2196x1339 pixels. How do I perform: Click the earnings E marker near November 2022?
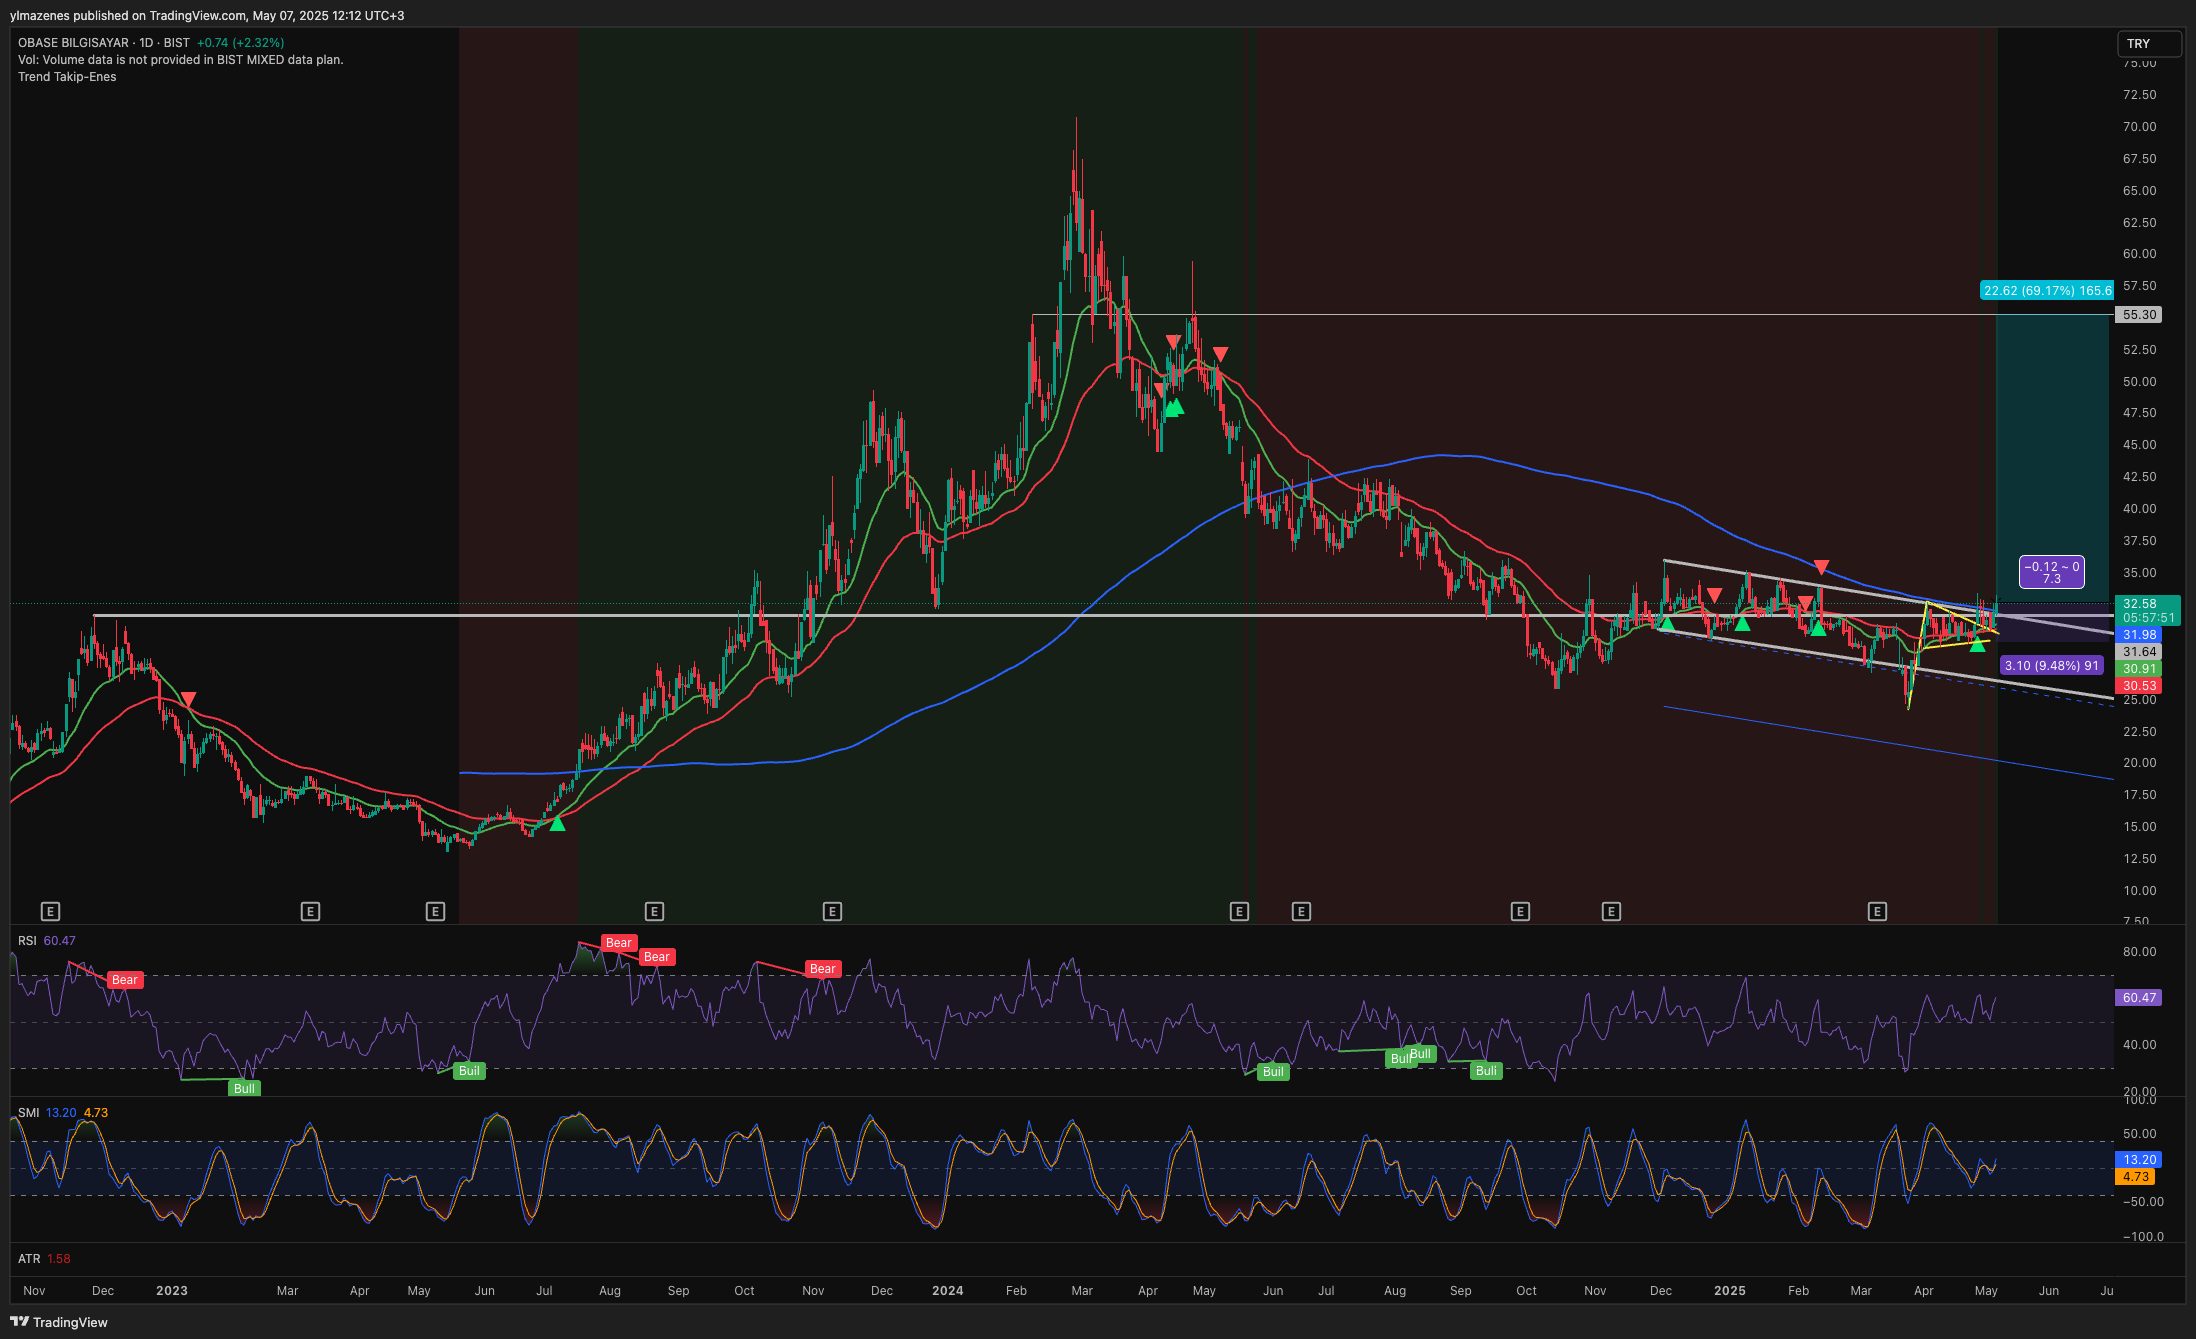[50, 911]
